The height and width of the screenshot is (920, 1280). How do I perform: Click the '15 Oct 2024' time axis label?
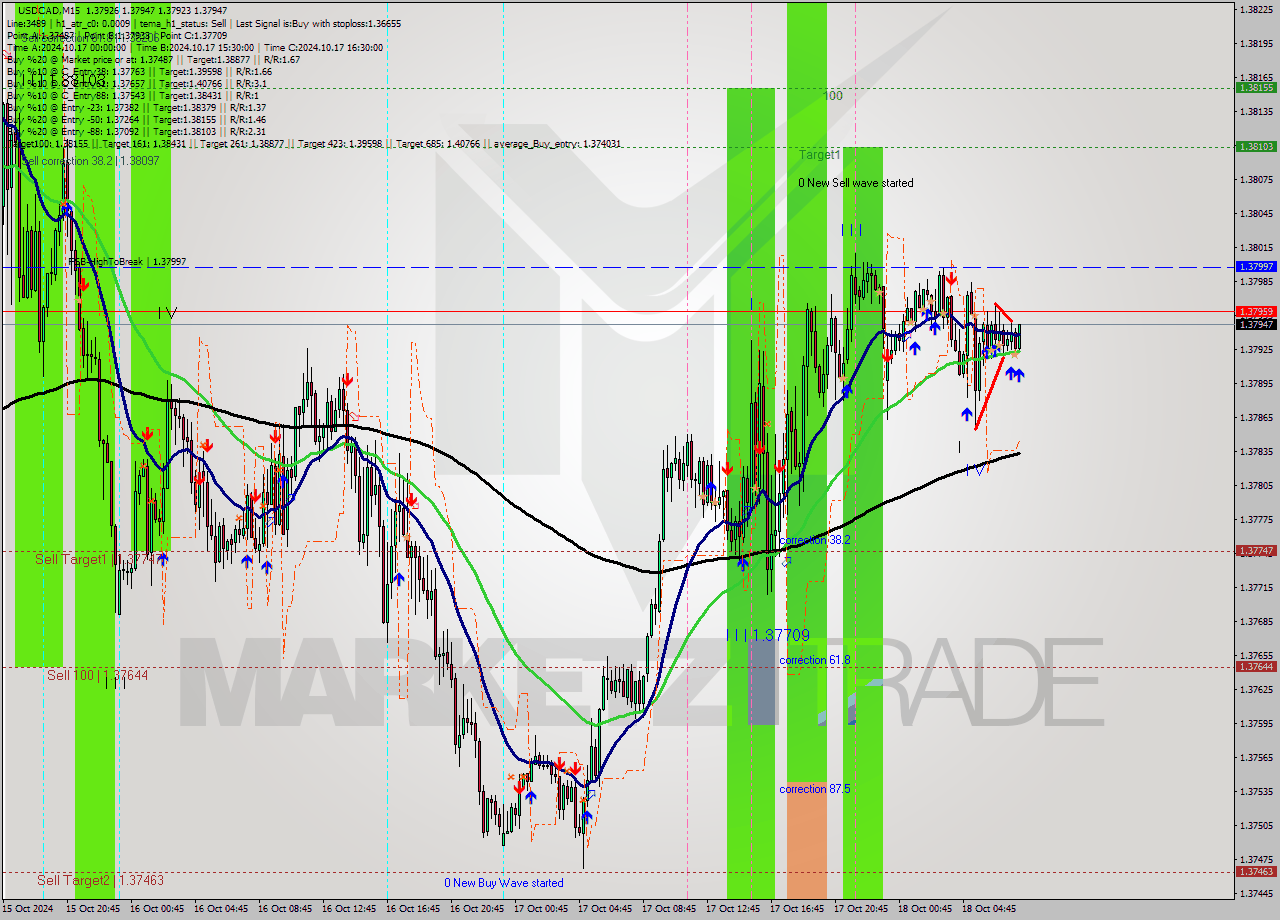[x=28, y=909]
